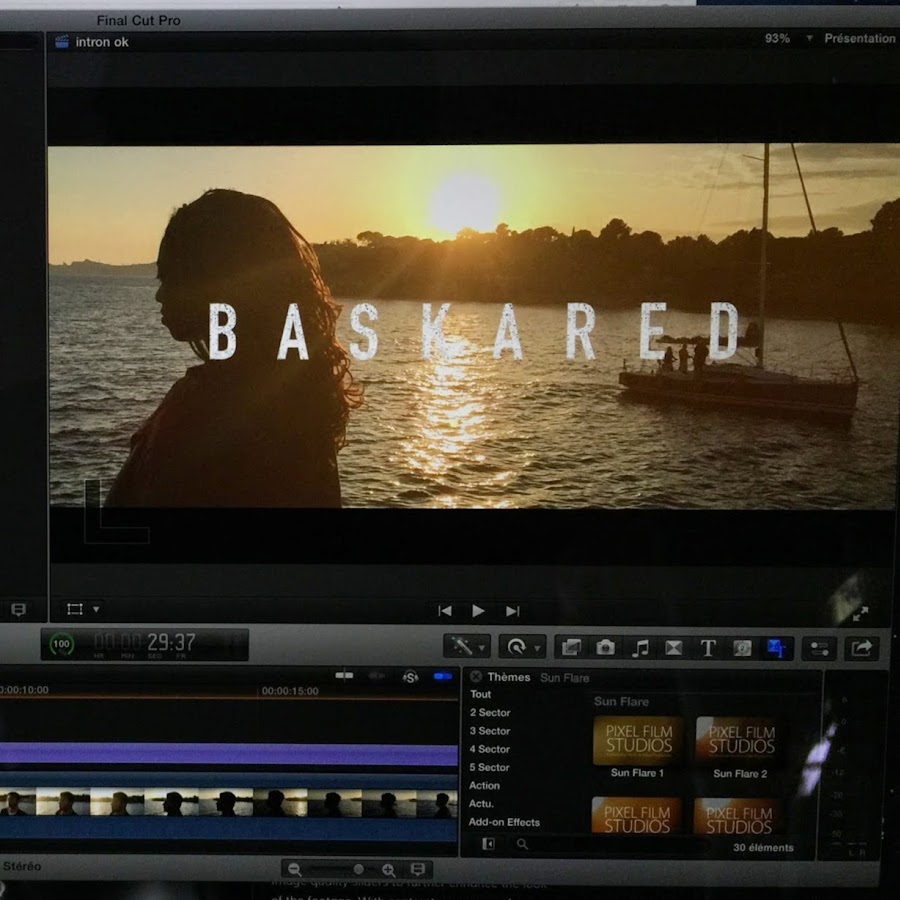Select the 3 Sector theme category
The image size is (900, 900).
coord(490,731)
